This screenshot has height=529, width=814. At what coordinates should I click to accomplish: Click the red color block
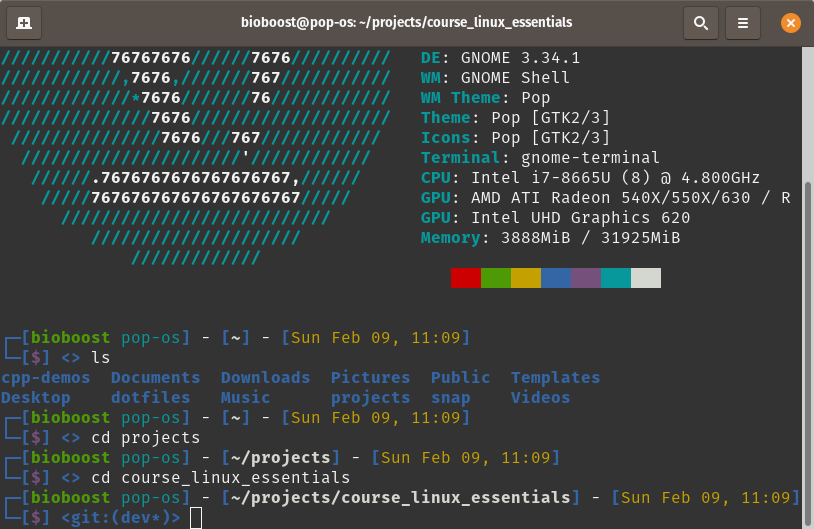click(x=466, y=278)
